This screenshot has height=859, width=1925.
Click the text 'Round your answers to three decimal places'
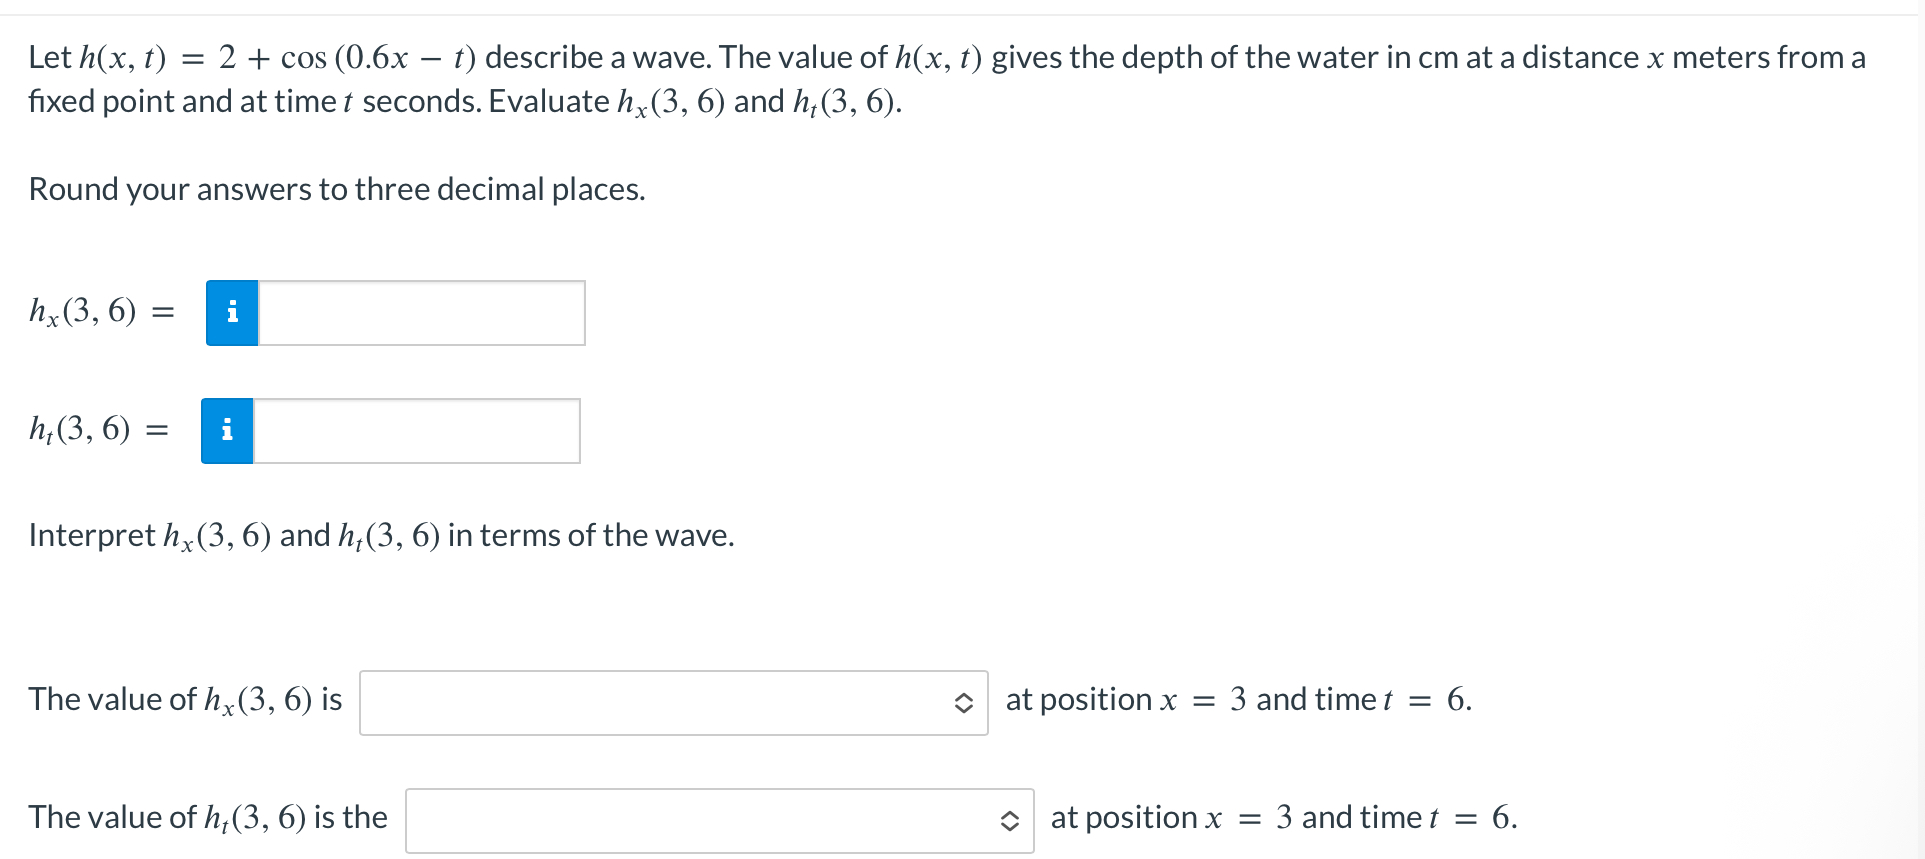336,188
